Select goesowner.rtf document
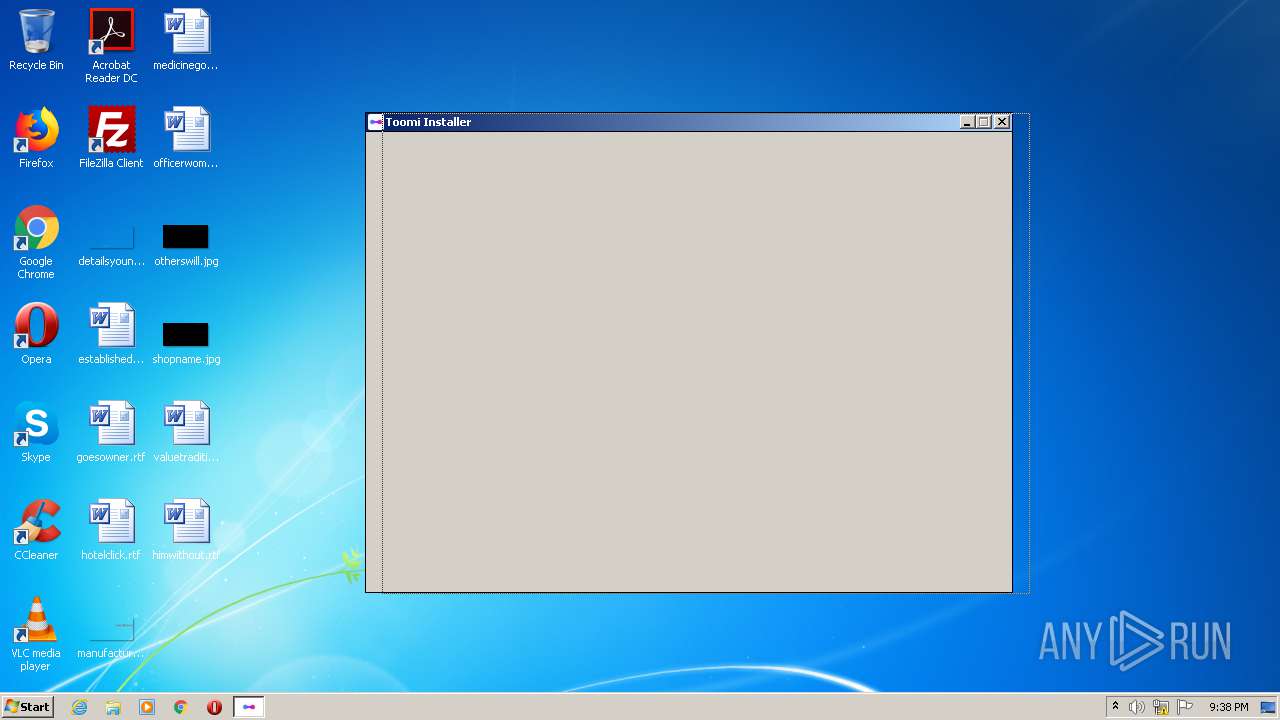The height and width of the screenshot is (720, 1280). (x=111, y=433)
